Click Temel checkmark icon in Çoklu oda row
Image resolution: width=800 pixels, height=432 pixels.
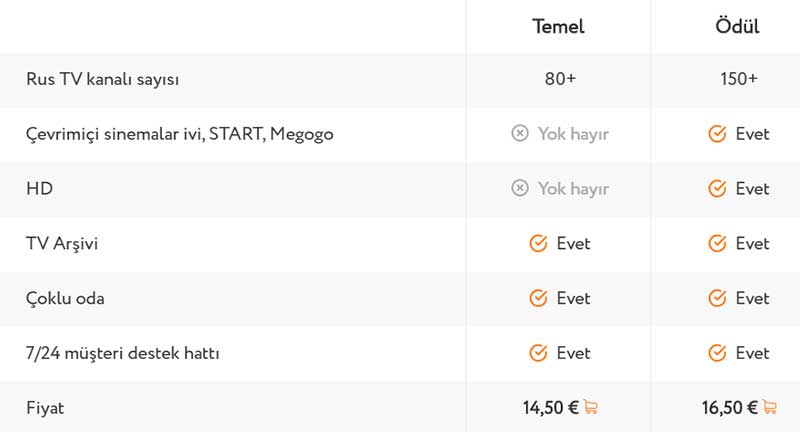tap(538, 298)
